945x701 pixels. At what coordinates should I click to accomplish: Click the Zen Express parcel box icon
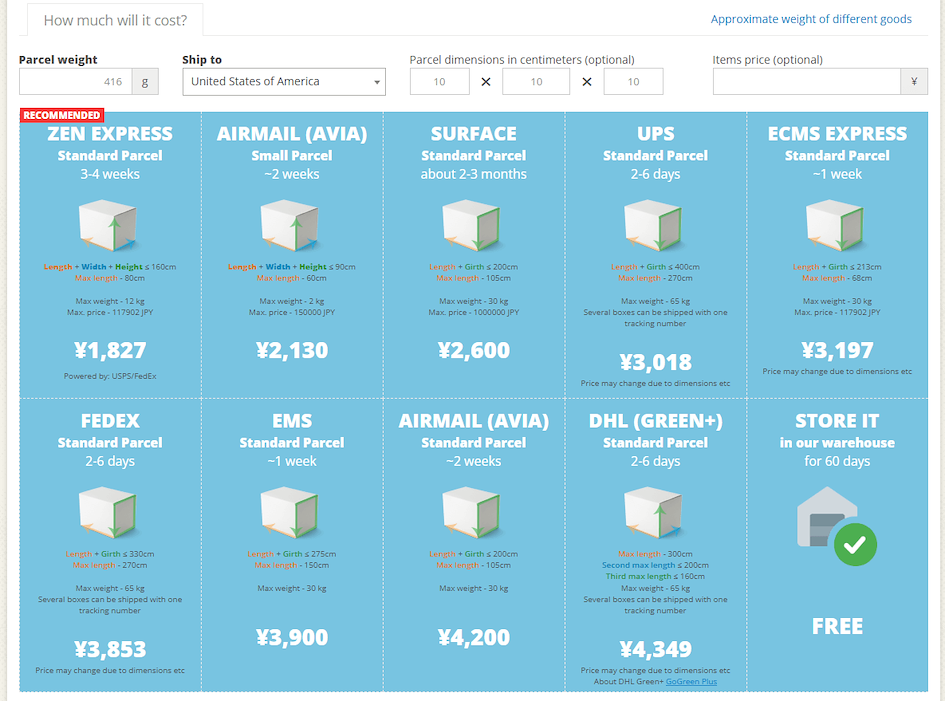point(109,224)
